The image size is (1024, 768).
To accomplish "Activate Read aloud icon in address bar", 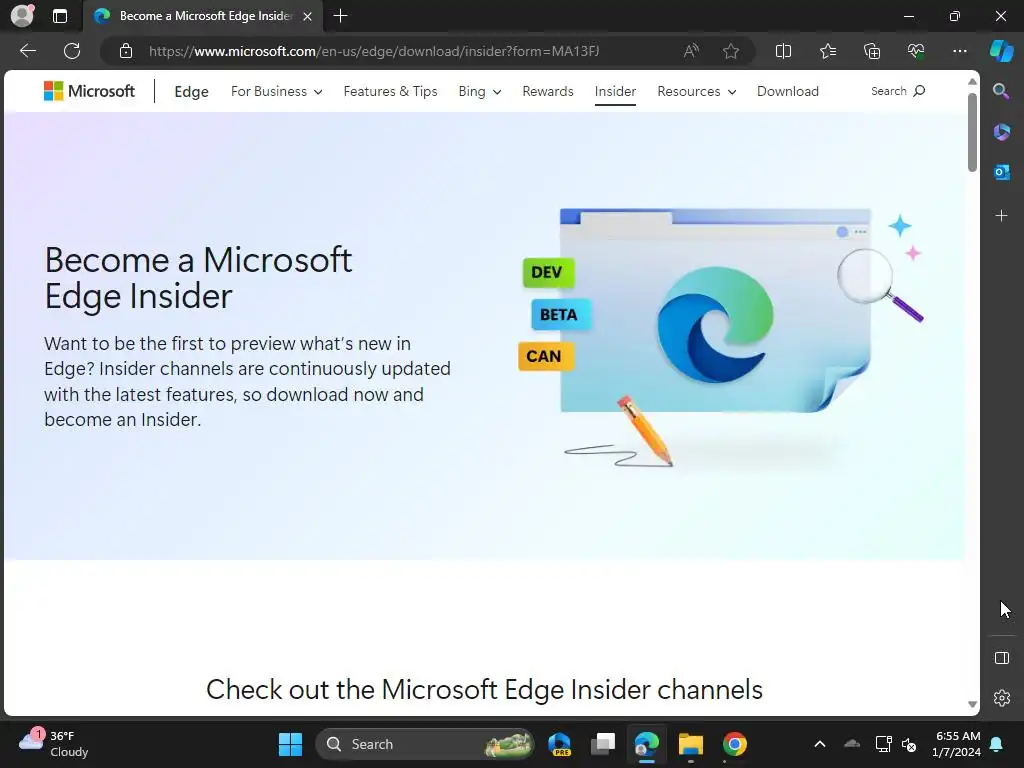I will [691, 51].
